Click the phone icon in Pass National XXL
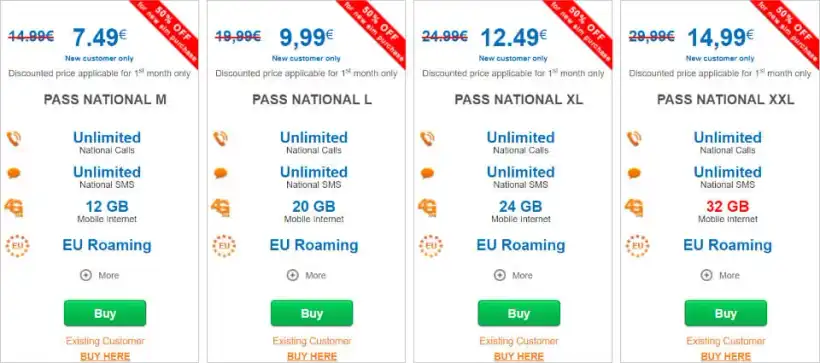Image resolution: width=820 pixels, height=363 pixels. click(x=634, y=139)
